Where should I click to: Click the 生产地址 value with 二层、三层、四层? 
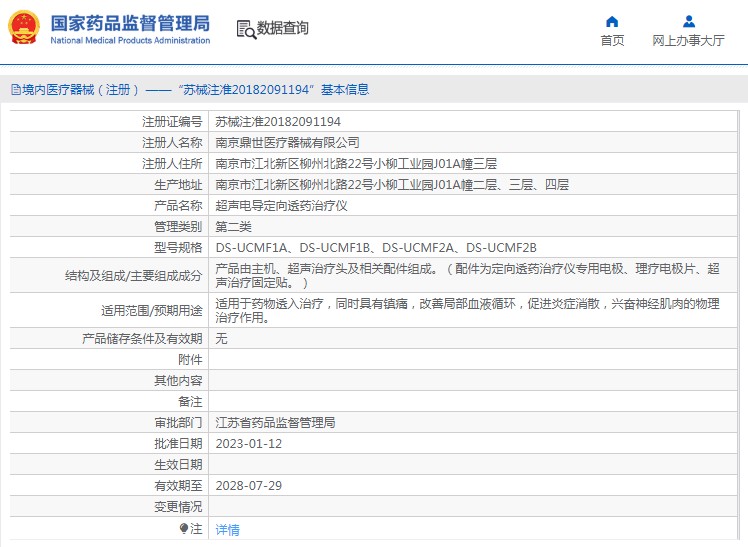392,185
